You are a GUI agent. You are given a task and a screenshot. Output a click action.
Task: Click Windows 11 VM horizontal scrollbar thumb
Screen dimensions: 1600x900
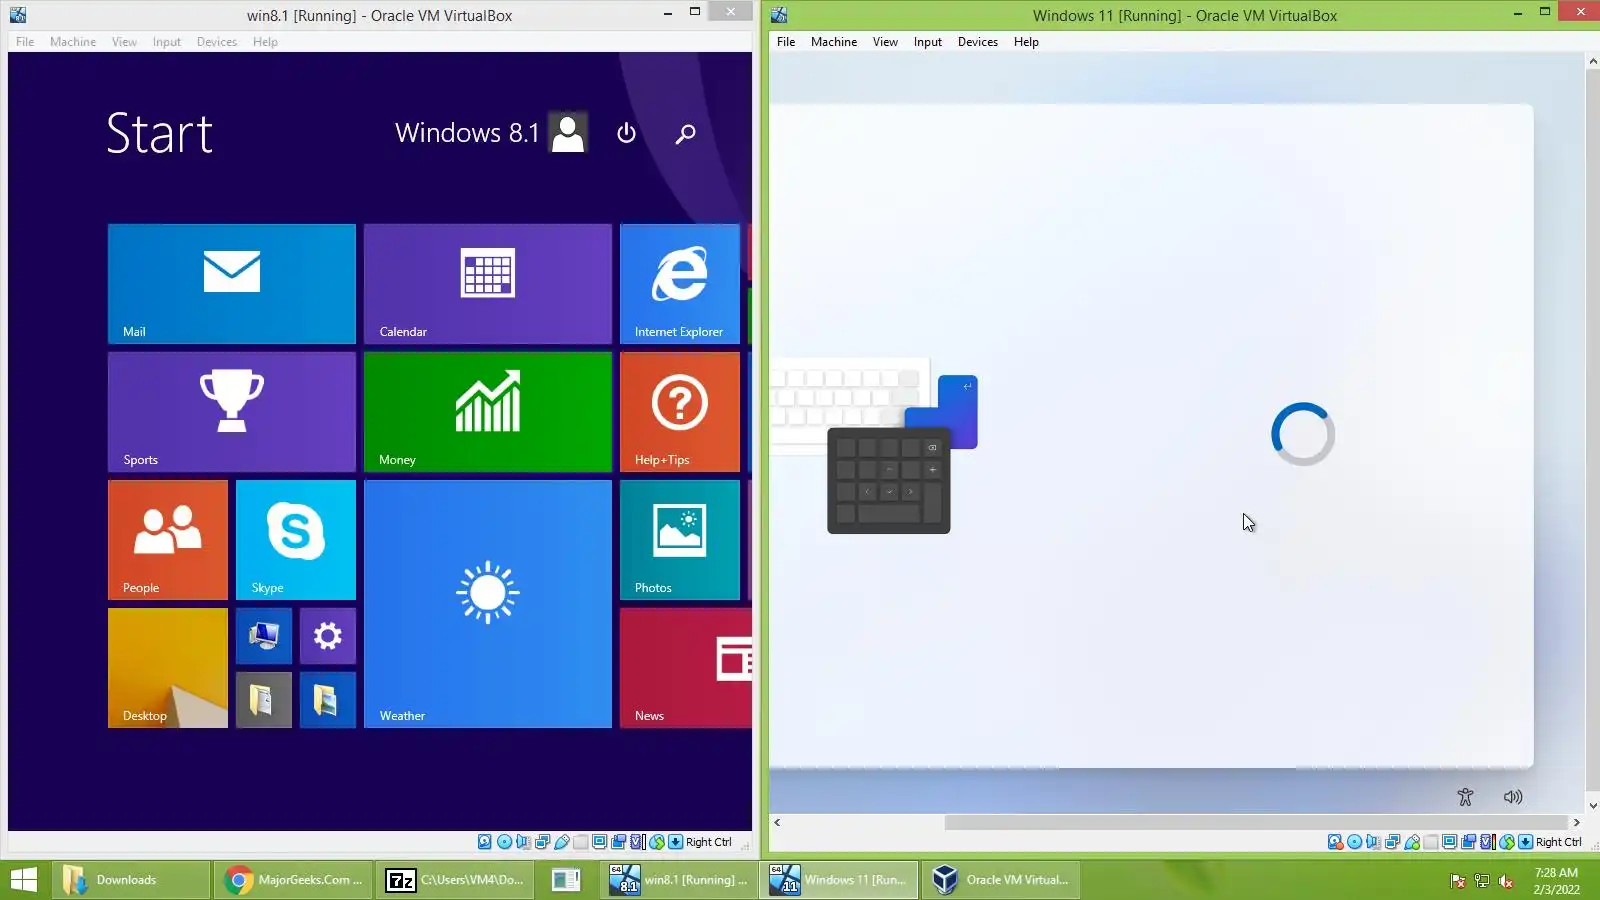coord(1257,822)
